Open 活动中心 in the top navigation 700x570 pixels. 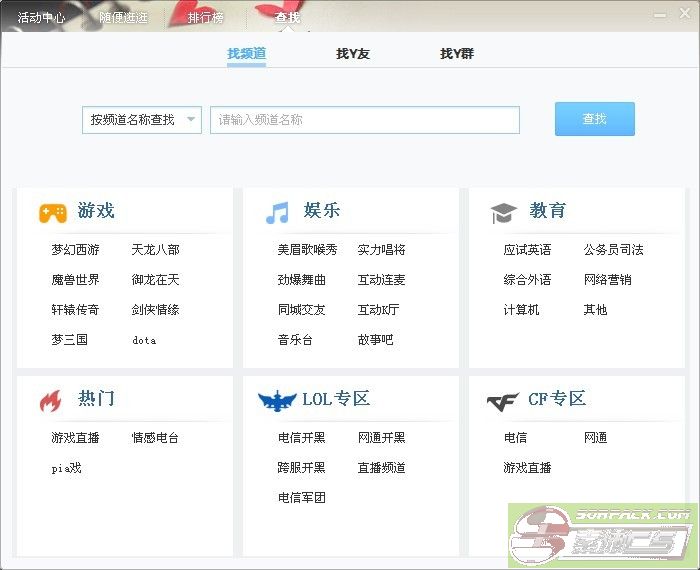(42, 18)
